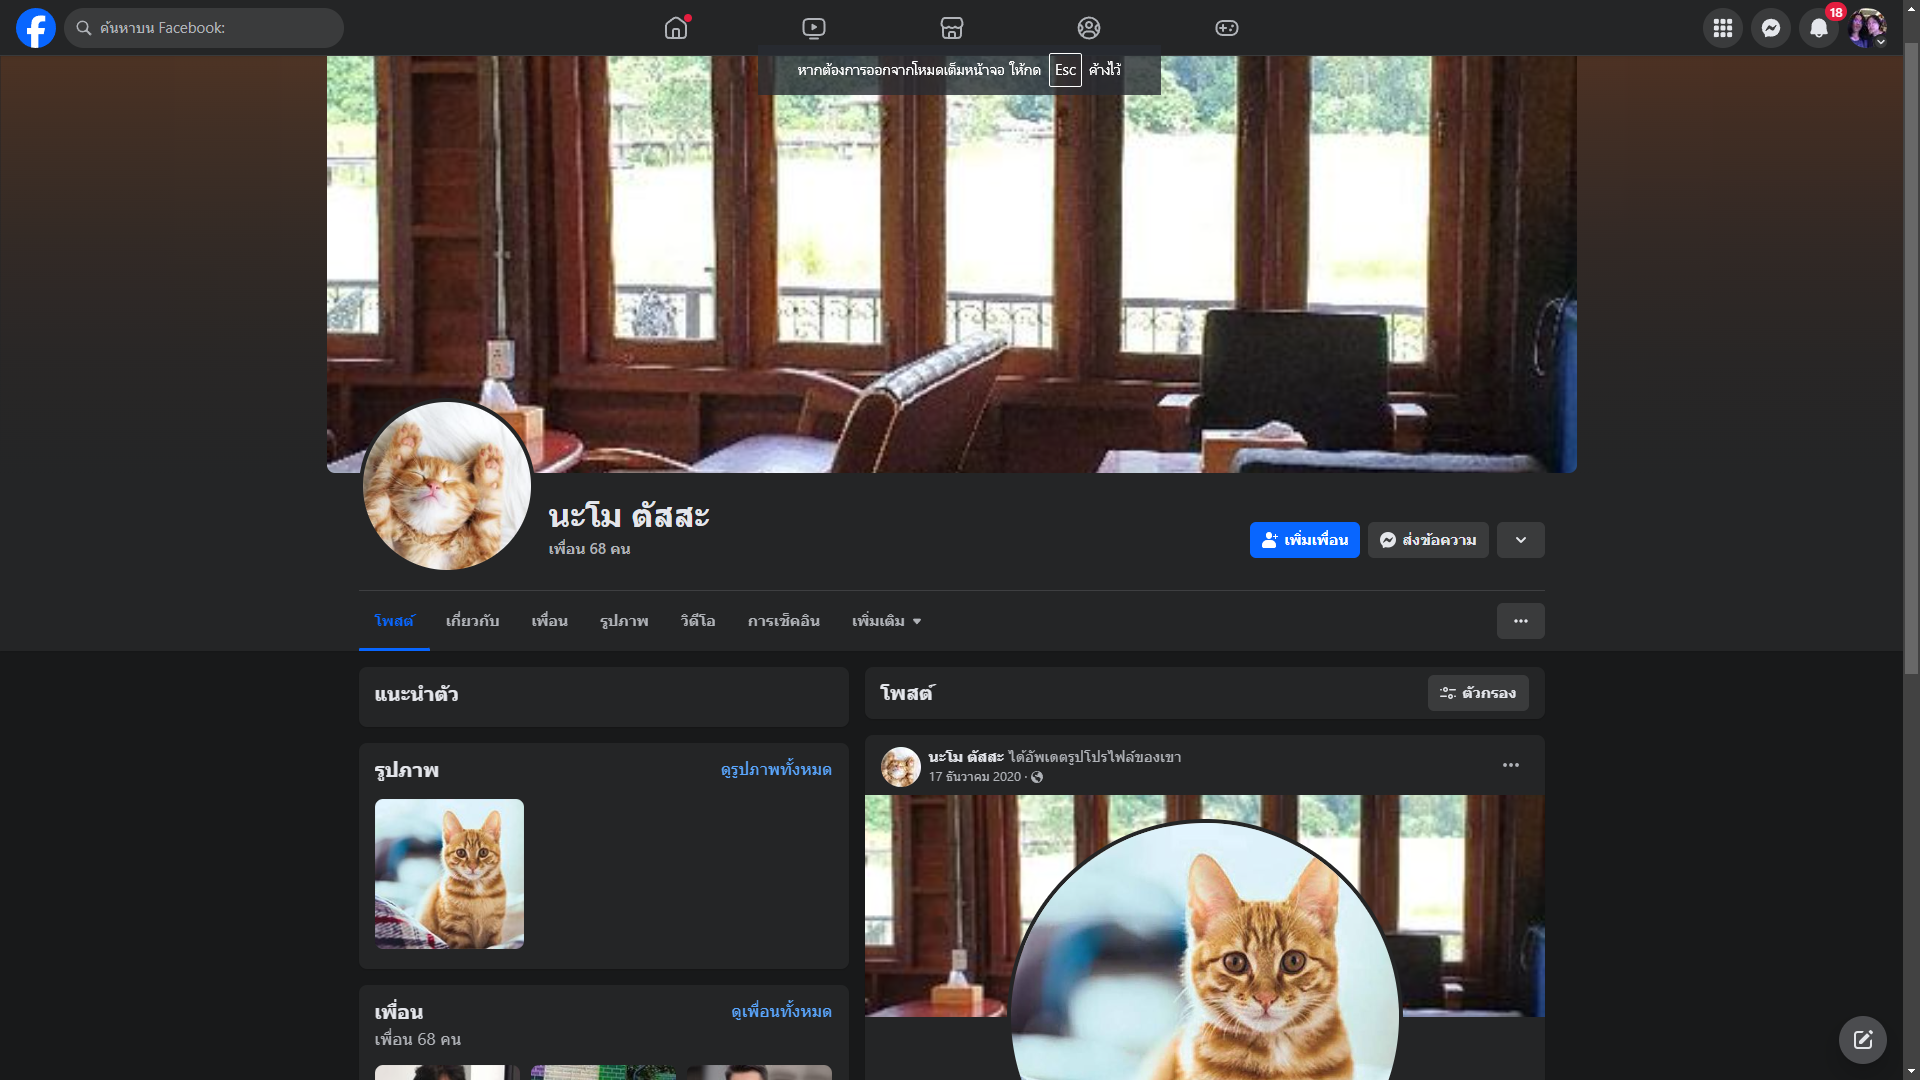
Task: Click the เพิ่มเพื่อน add friend button
Action: click(x=1304, y=540)
